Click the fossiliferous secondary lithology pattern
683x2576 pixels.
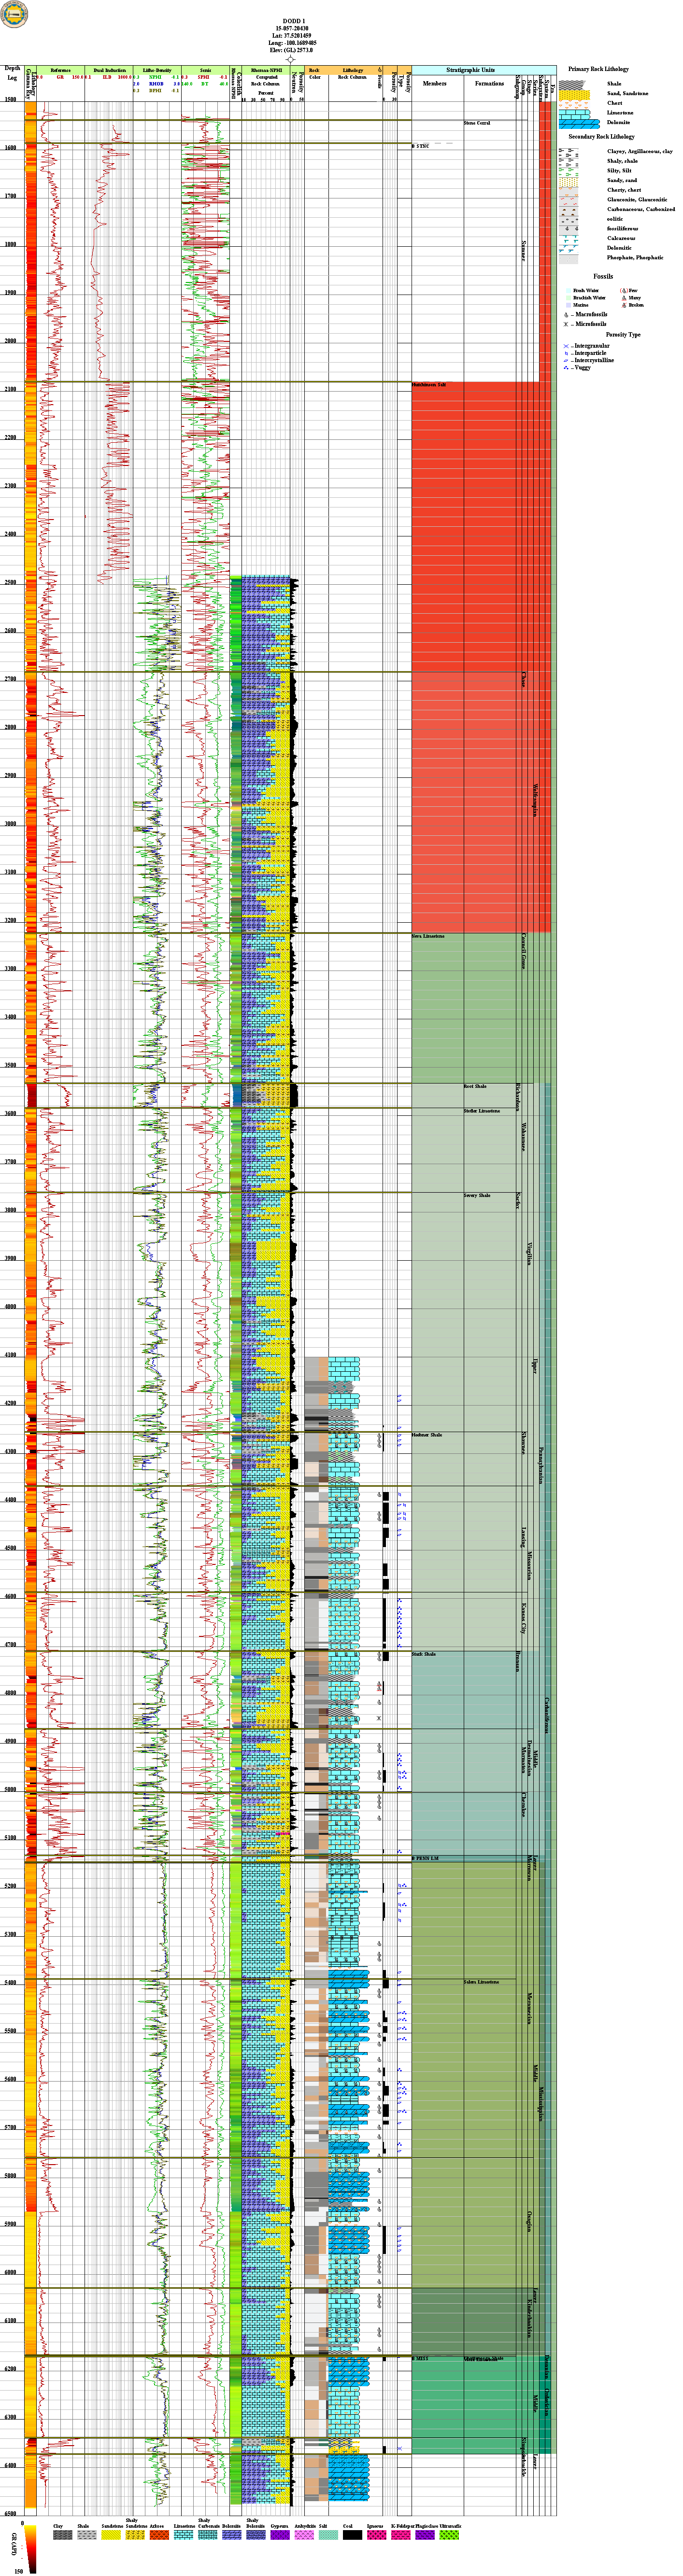point(568,229)
